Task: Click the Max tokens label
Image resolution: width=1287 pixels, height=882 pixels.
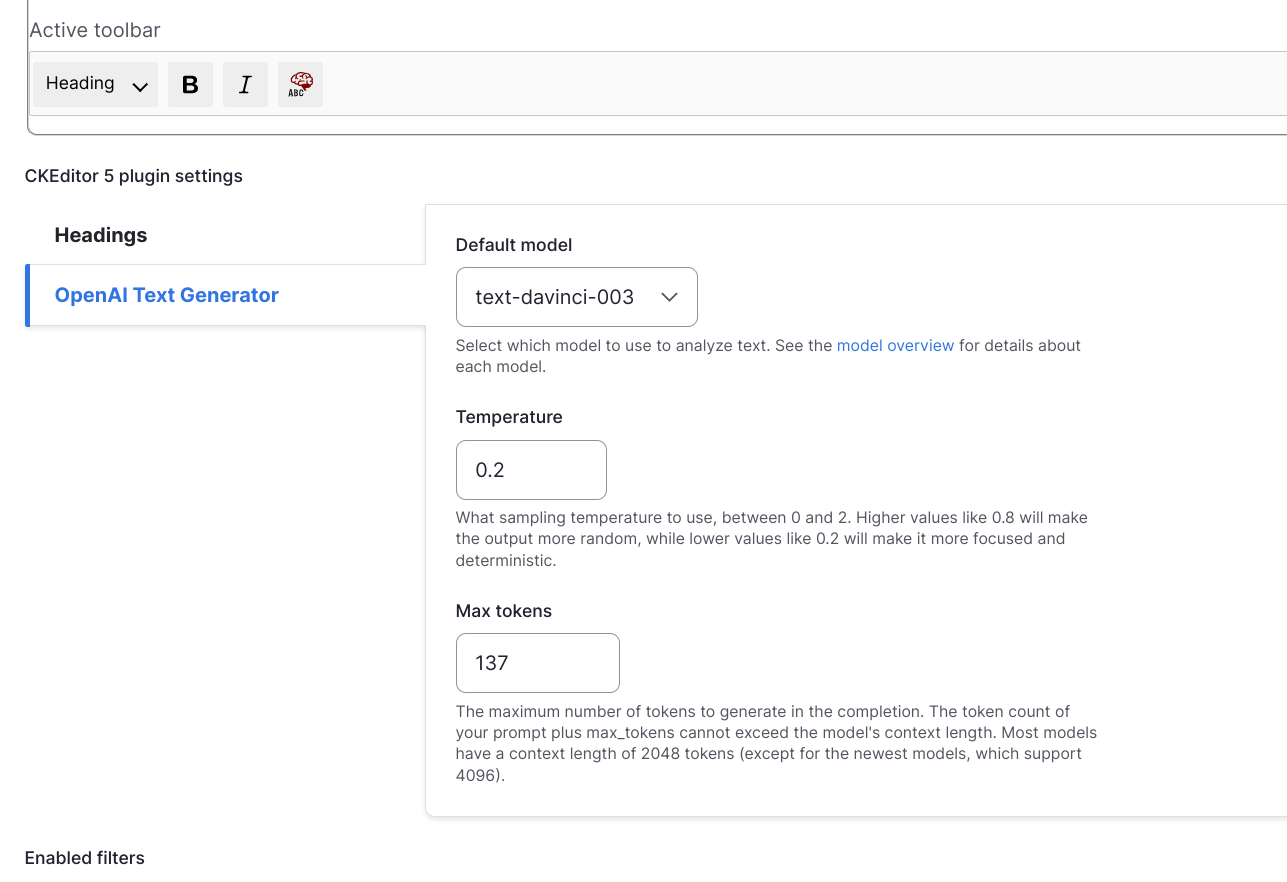Action: pos(504,611)
